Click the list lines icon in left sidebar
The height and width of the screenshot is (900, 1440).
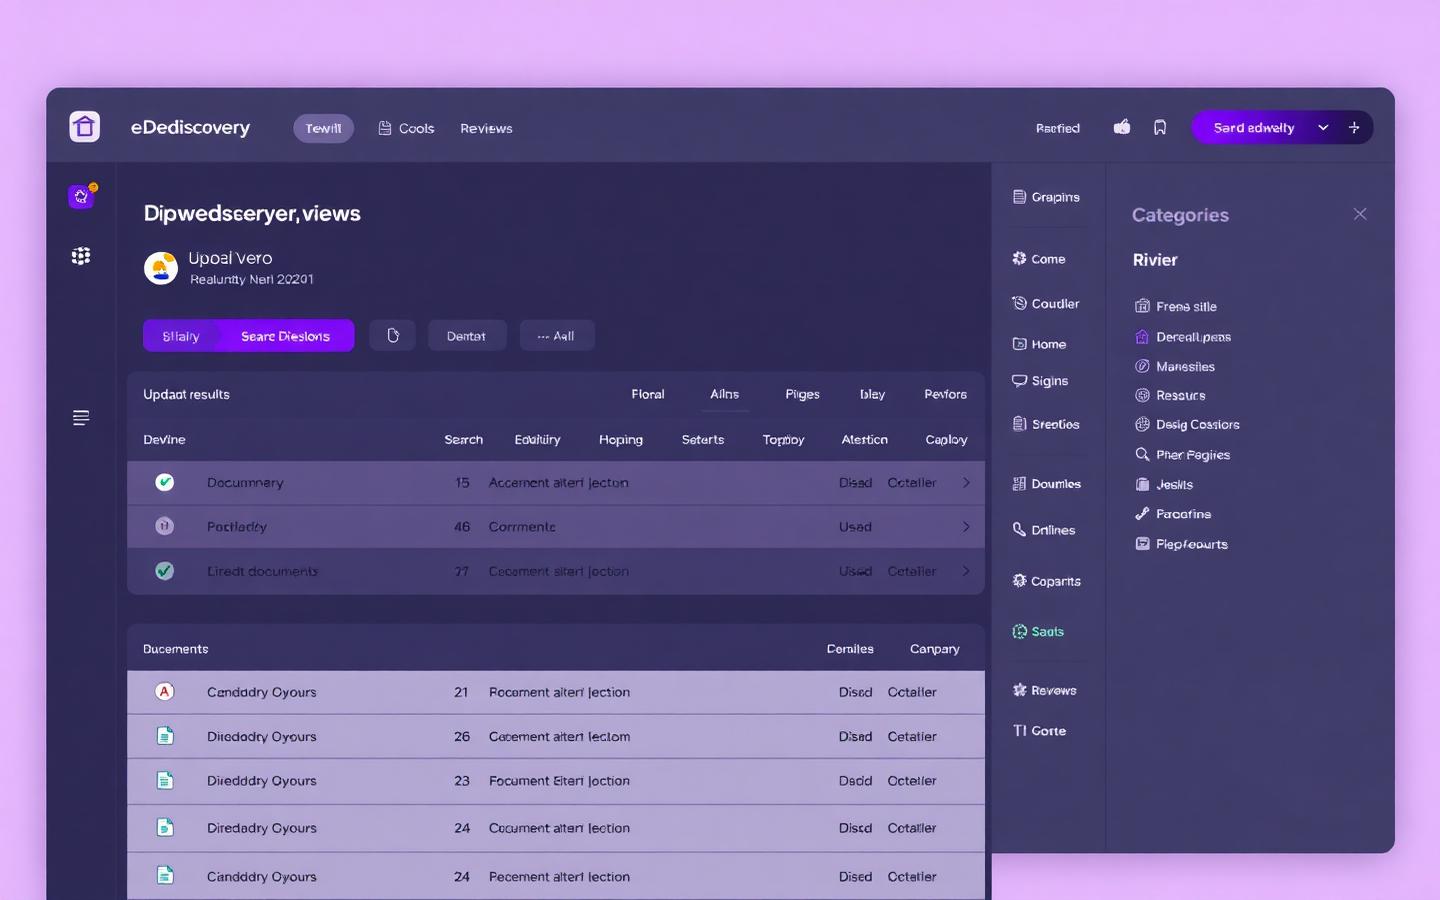coord(81,418)
